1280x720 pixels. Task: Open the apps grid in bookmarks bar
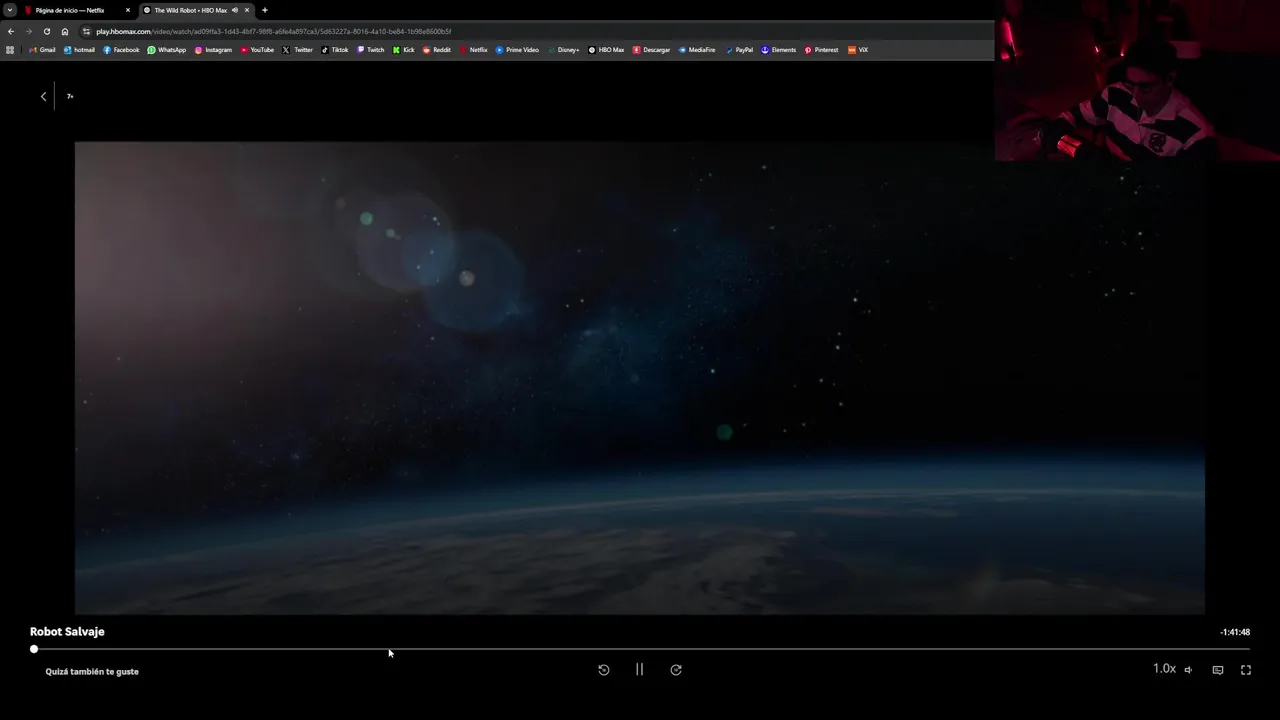tap(10, 50)
